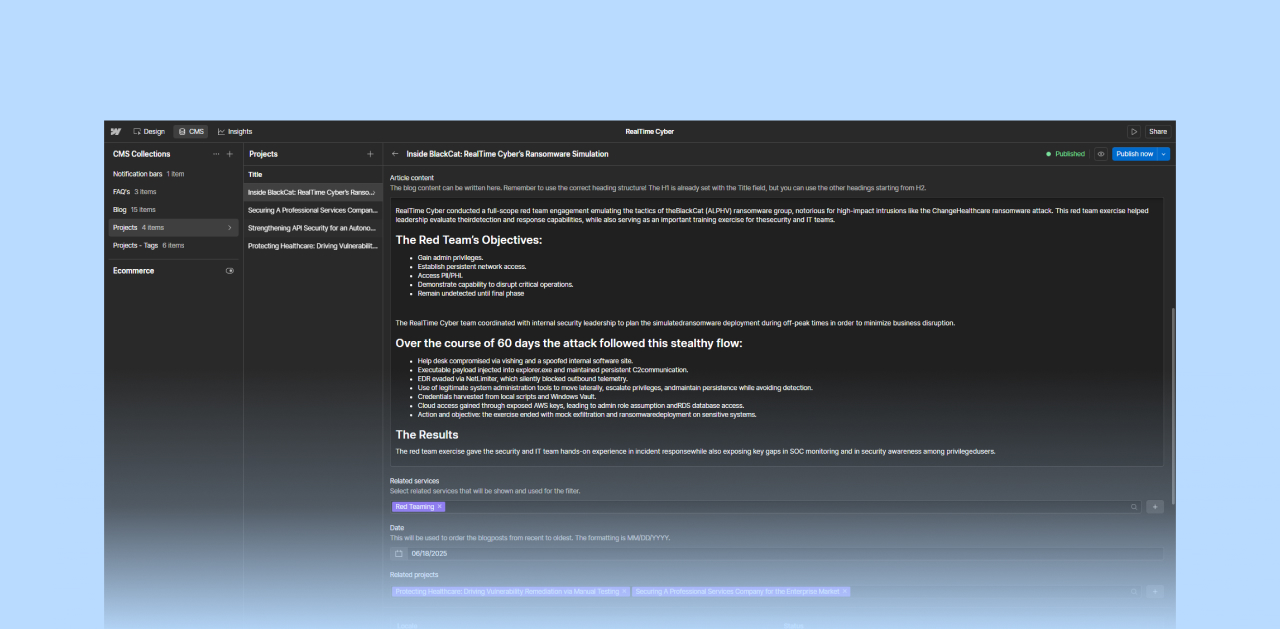
Task: Open Protecting Healthcare project item
Action: click(313, 246)
